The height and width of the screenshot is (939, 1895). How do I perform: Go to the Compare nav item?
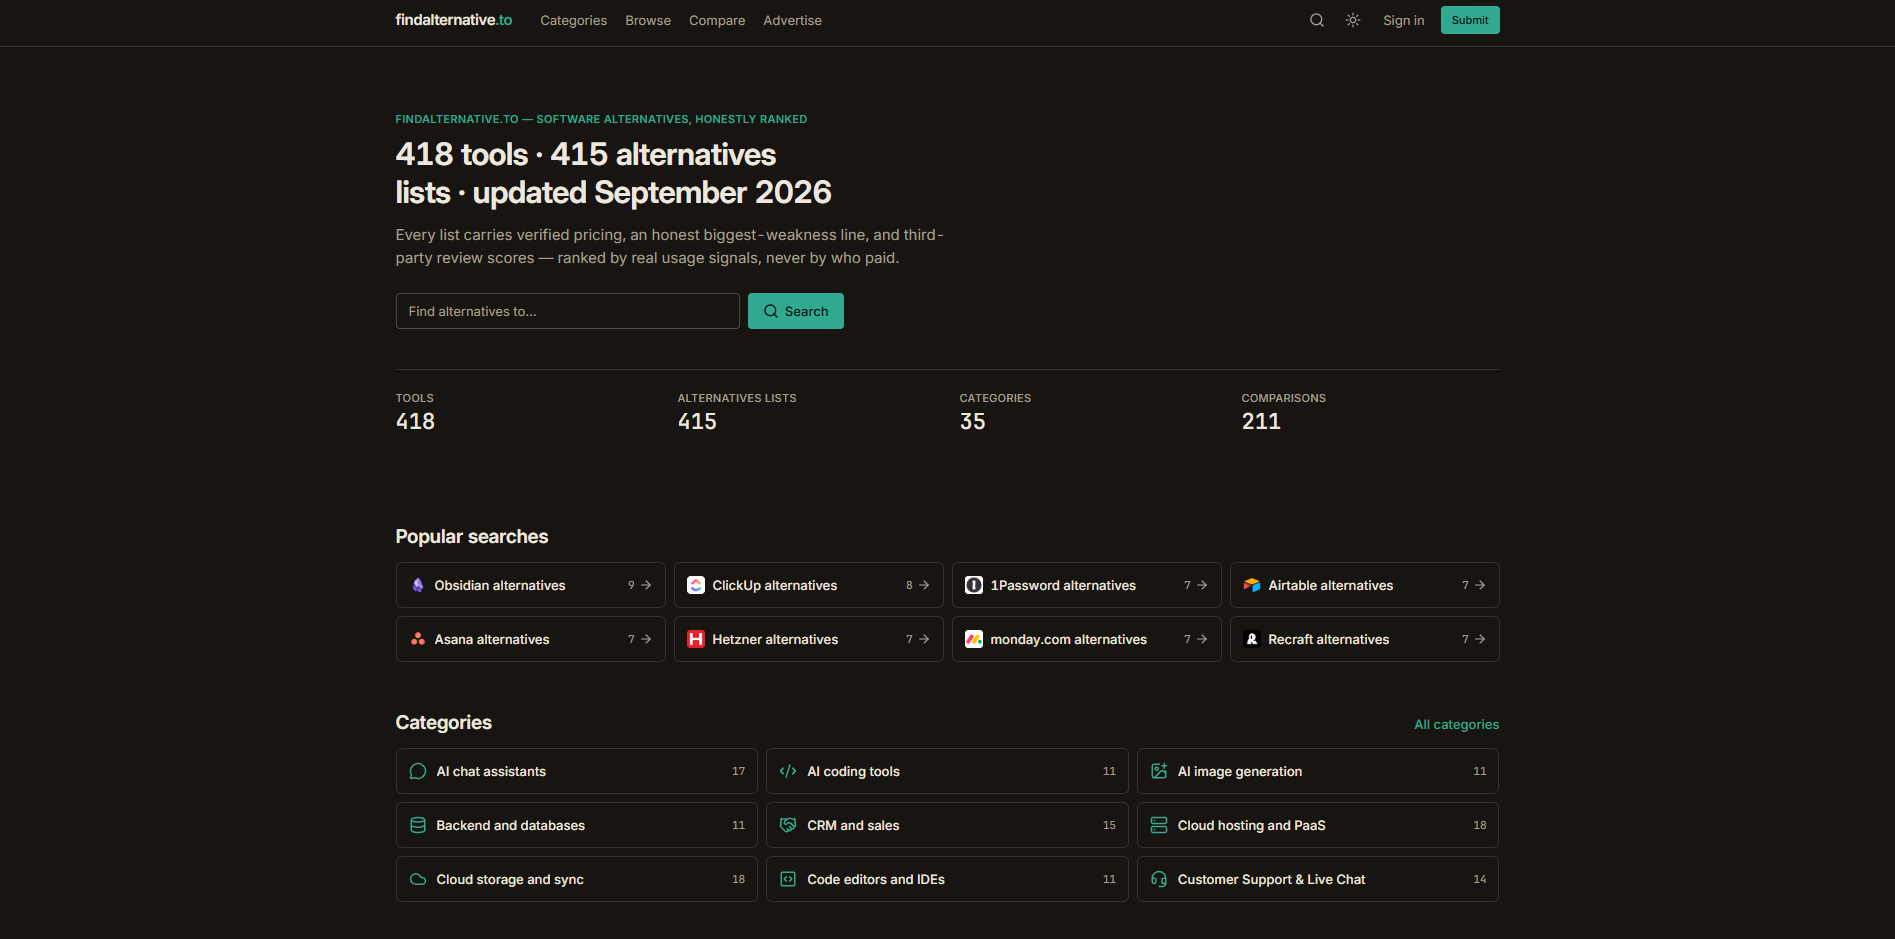pos(717,20)
